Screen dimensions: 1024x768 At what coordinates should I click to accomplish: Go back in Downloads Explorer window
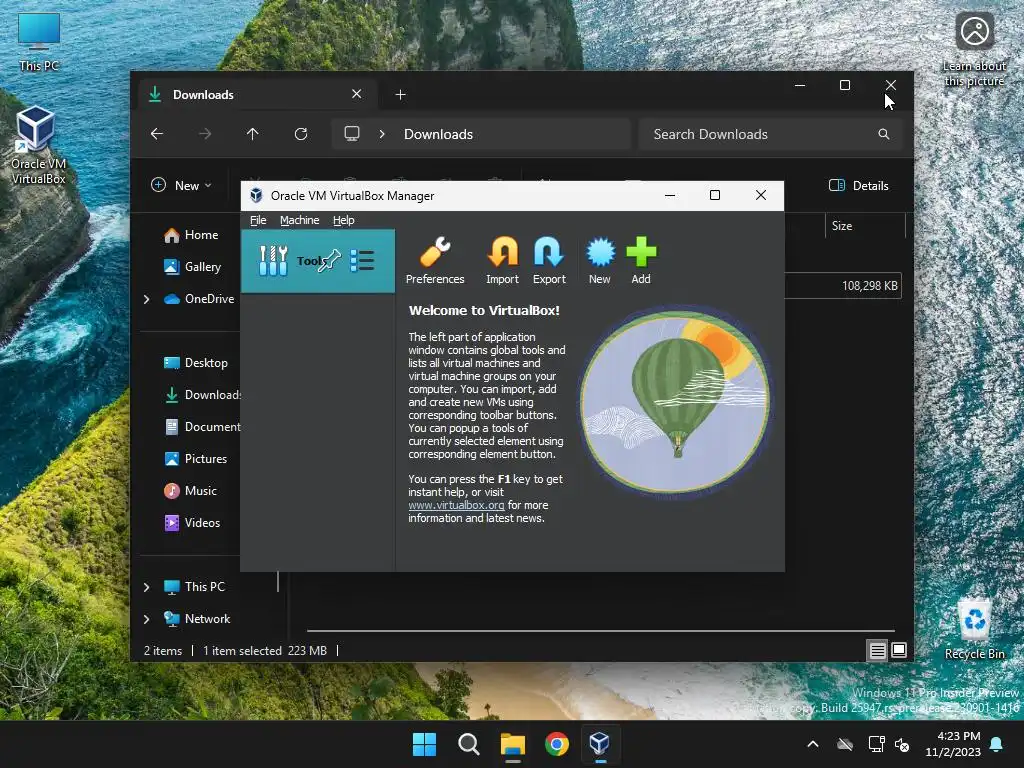tap(157, 134)
